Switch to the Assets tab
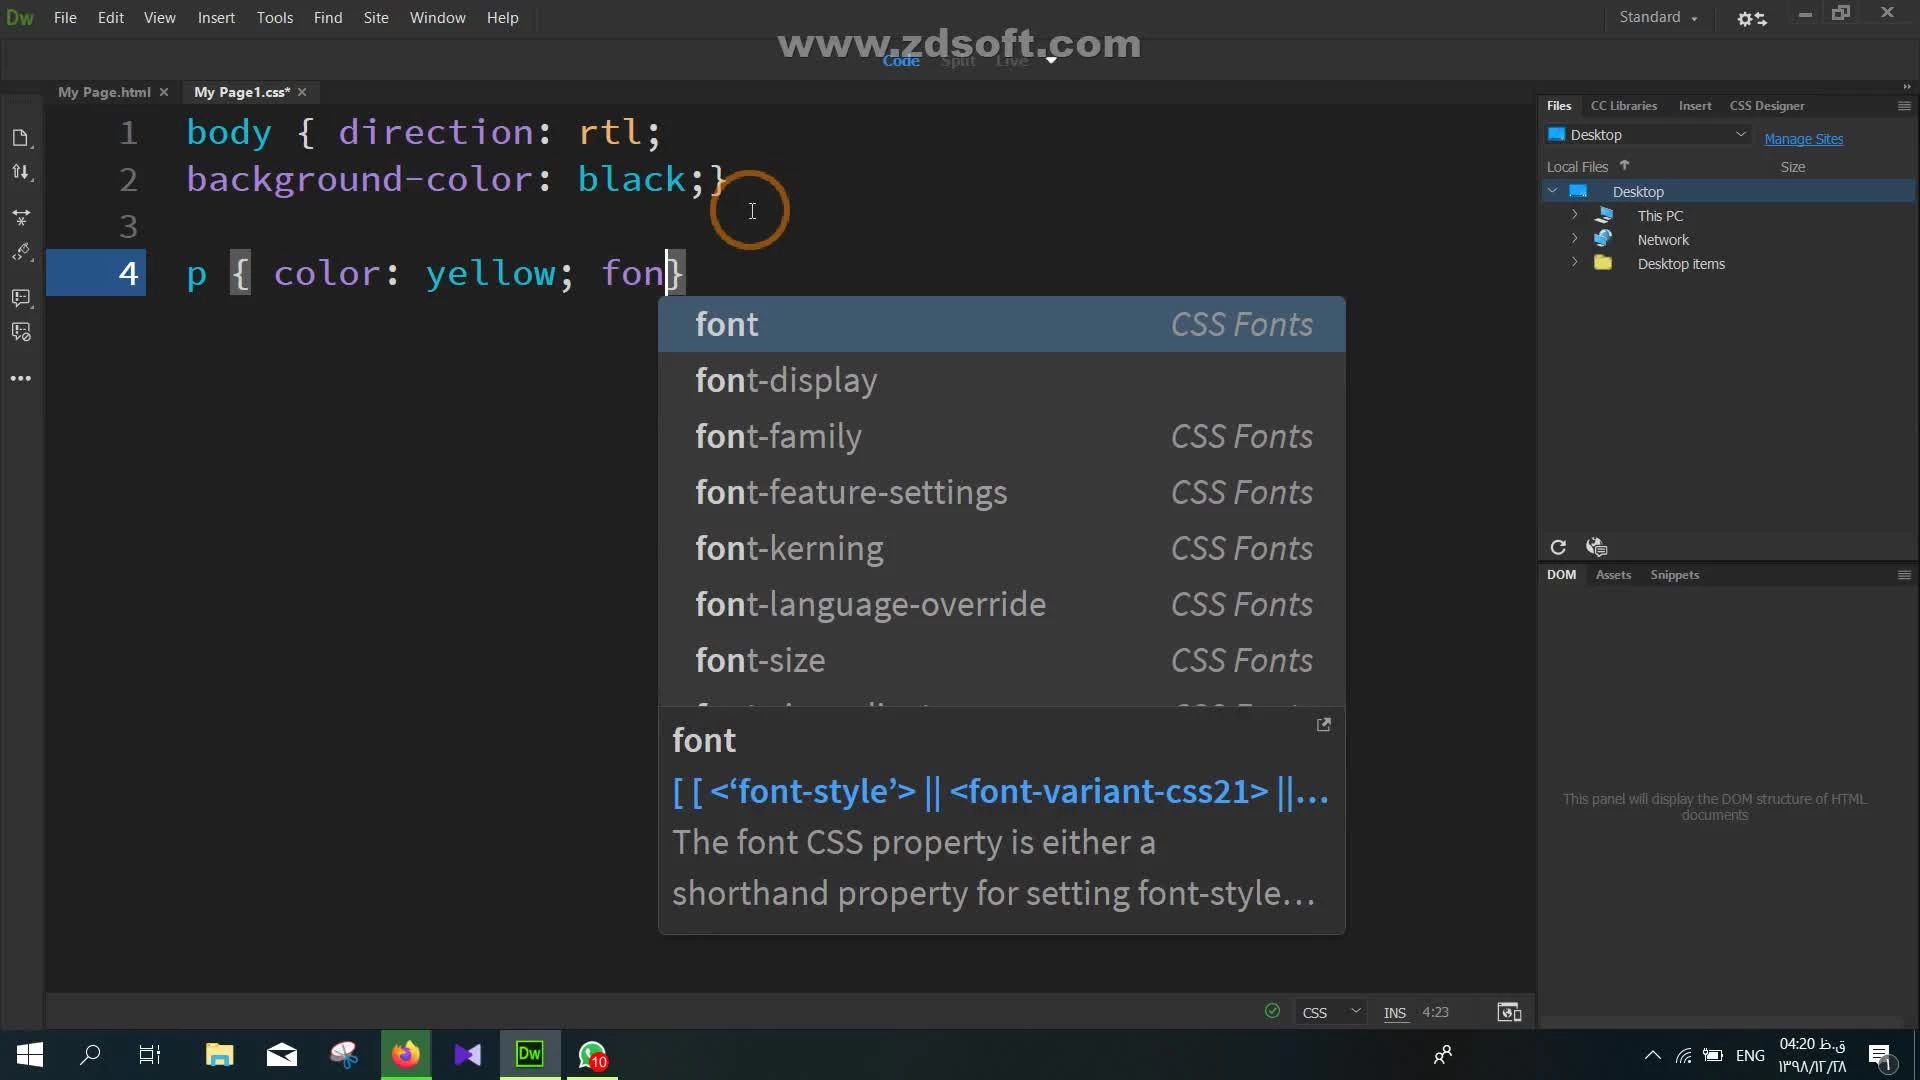Image resolution: width=1920 pixels, height=1080 pixels. coord(1613,575)
